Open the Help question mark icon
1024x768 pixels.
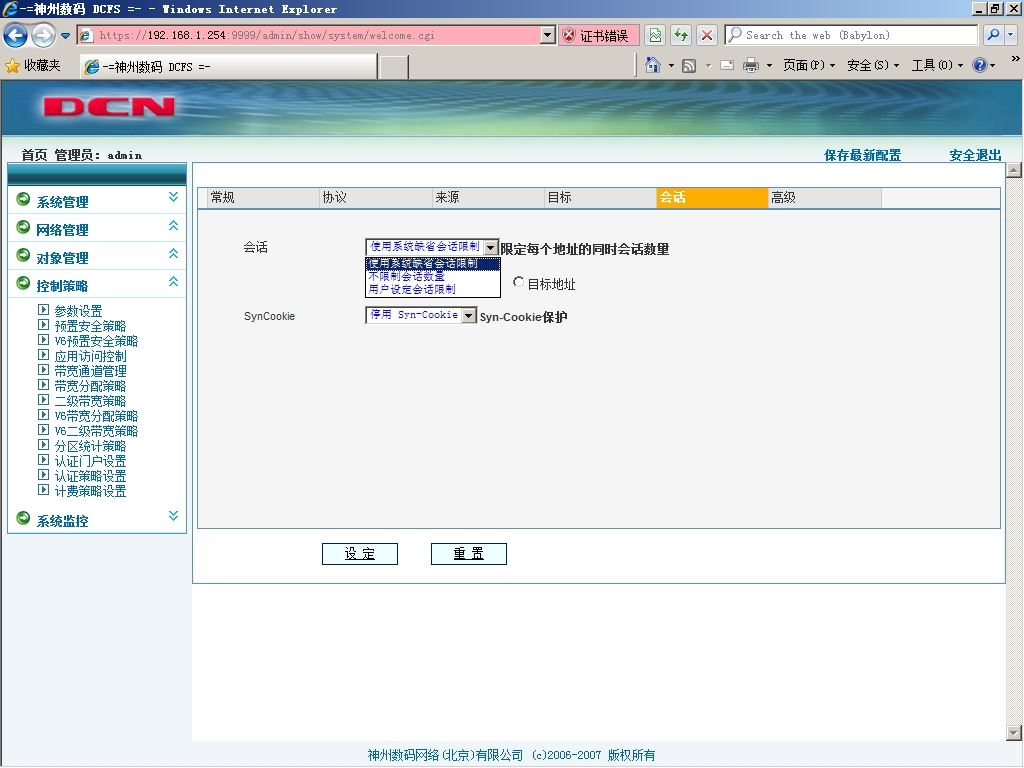click(980, 65)
